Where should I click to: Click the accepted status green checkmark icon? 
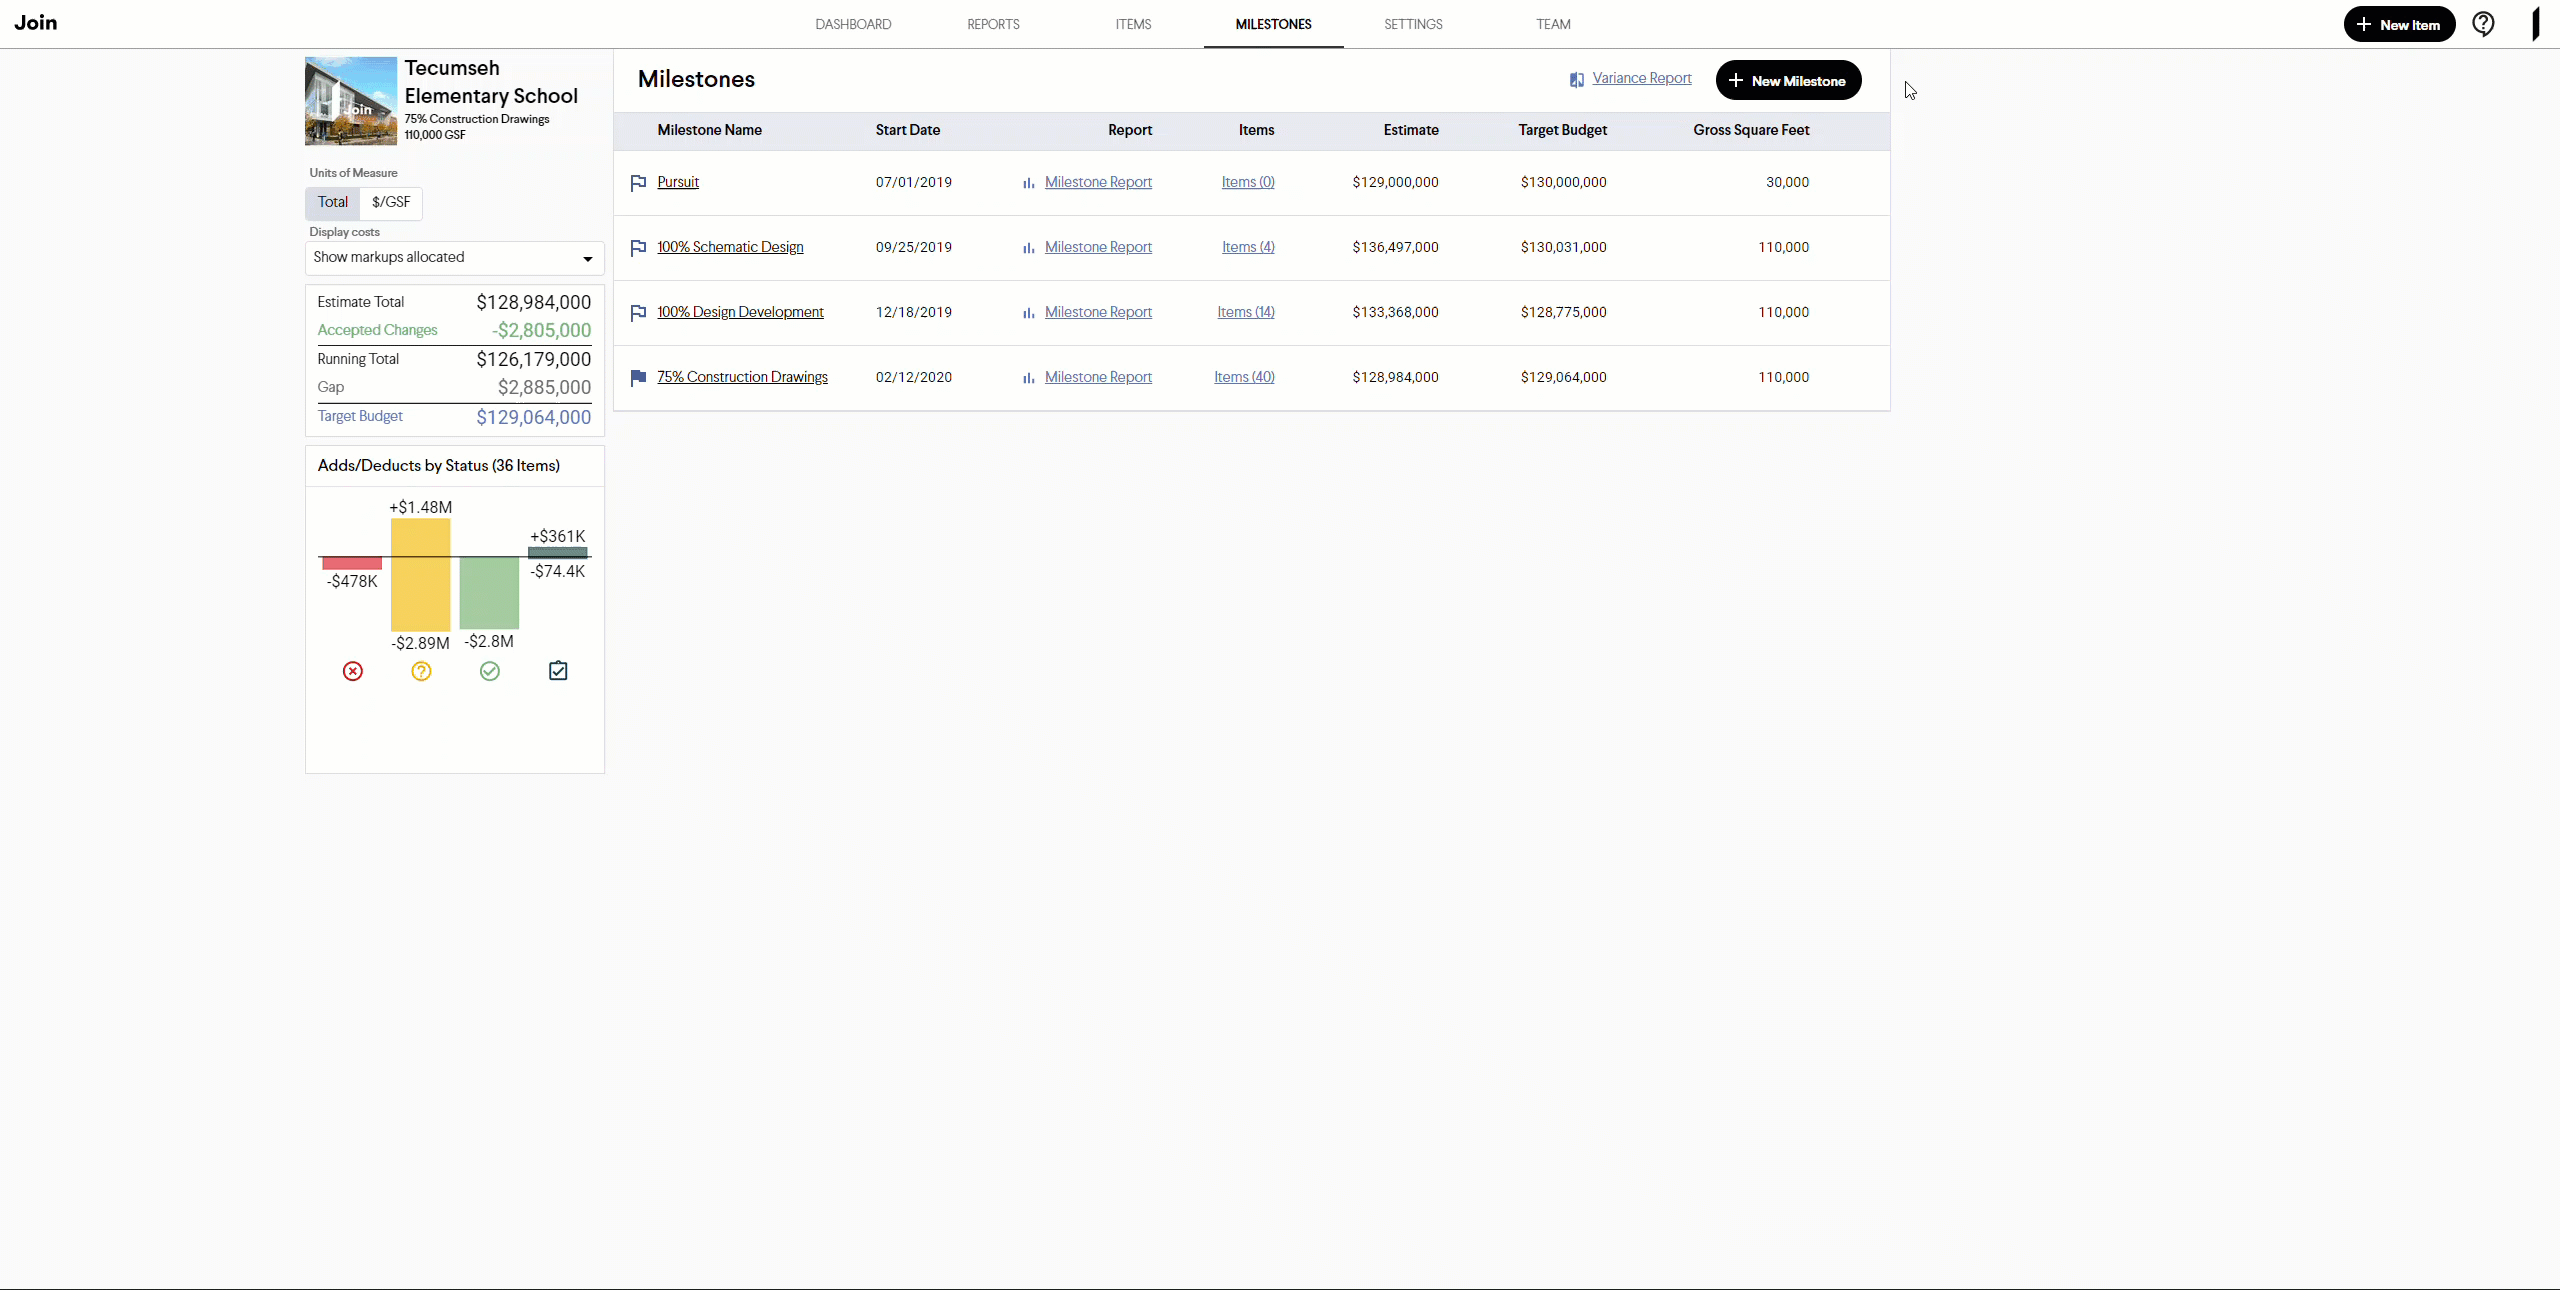(x=490, y=672)
